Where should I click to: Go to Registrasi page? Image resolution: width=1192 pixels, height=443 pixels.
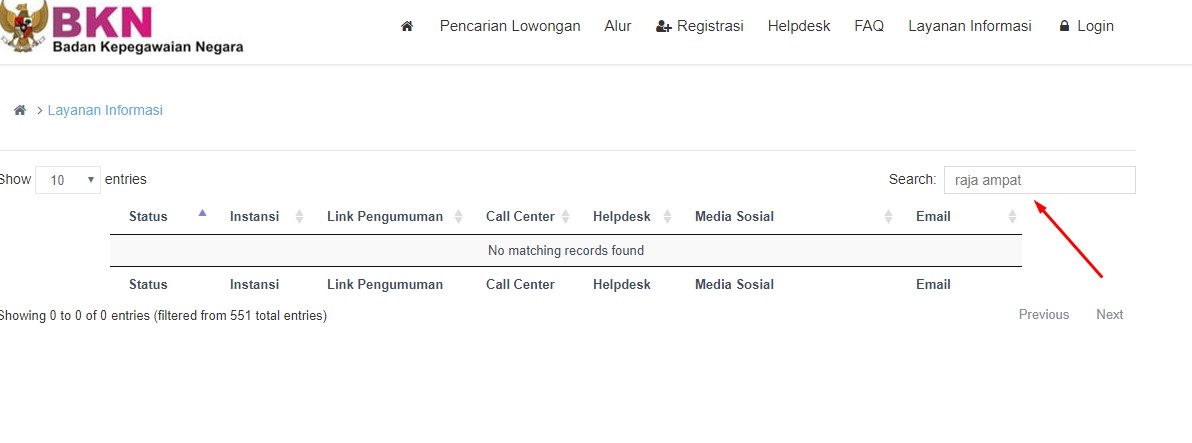(x=700, y=26)
